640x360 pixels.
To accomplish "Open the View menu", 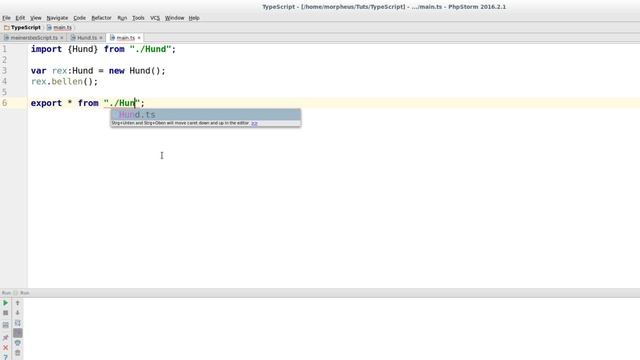I will (36, 18).
